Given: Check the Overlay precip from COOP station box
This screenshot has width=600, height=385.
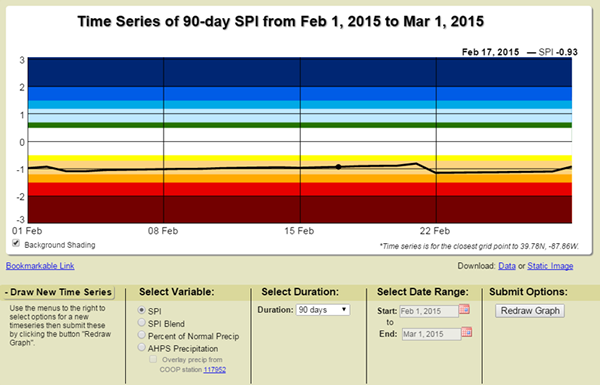Looking at the screenshot, I should pyautogui.click(x=153, y=359).
